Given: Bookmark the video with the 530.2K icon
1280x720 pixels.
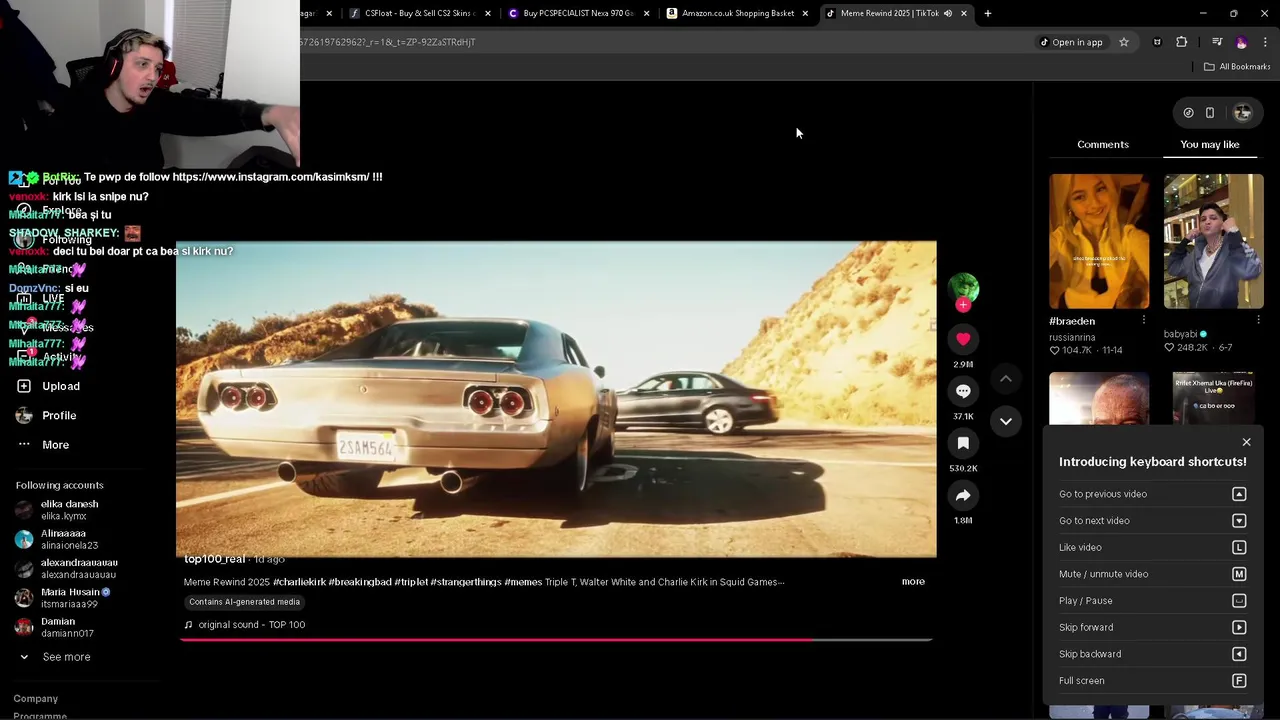Looking at the screenshot, I should pyautogui.click(x=963, y=443).
